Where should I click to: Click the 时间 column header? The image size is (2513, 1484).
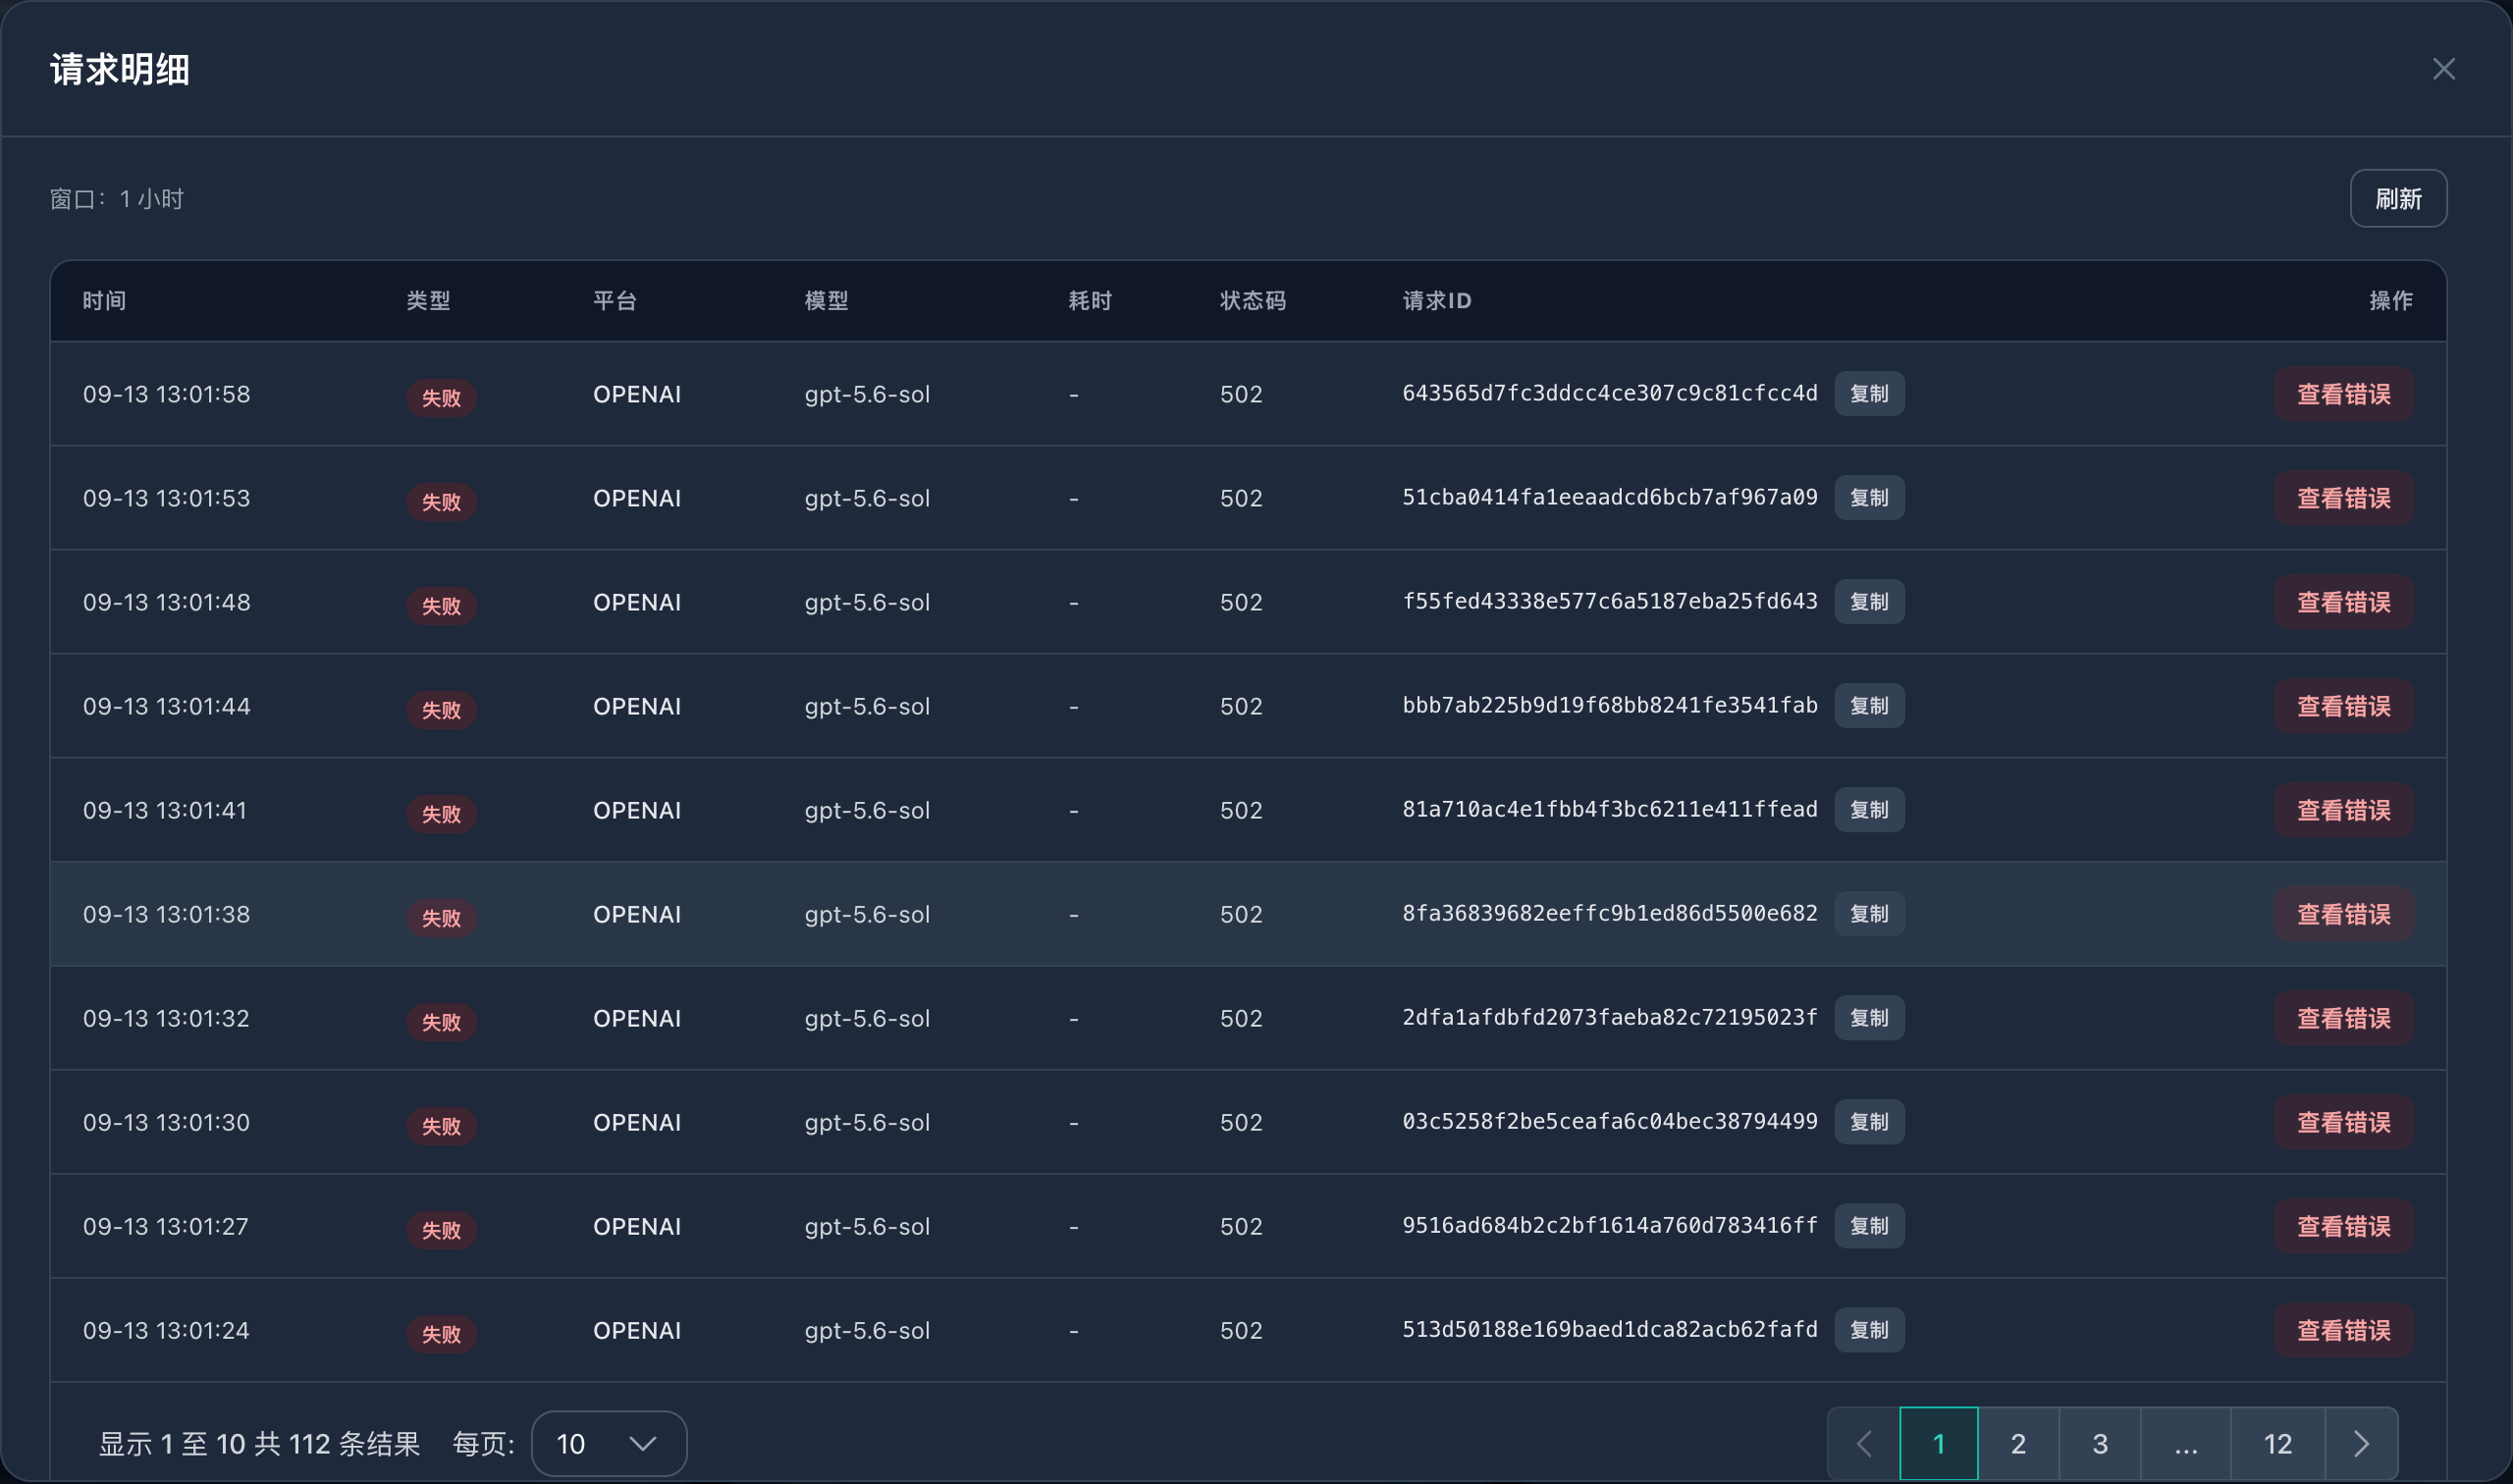coord(104,301)
